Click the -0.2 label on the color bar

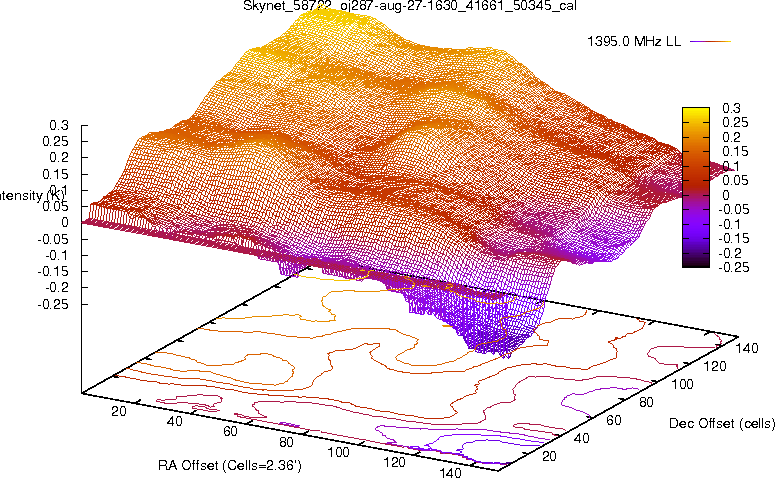click(730, 254)
